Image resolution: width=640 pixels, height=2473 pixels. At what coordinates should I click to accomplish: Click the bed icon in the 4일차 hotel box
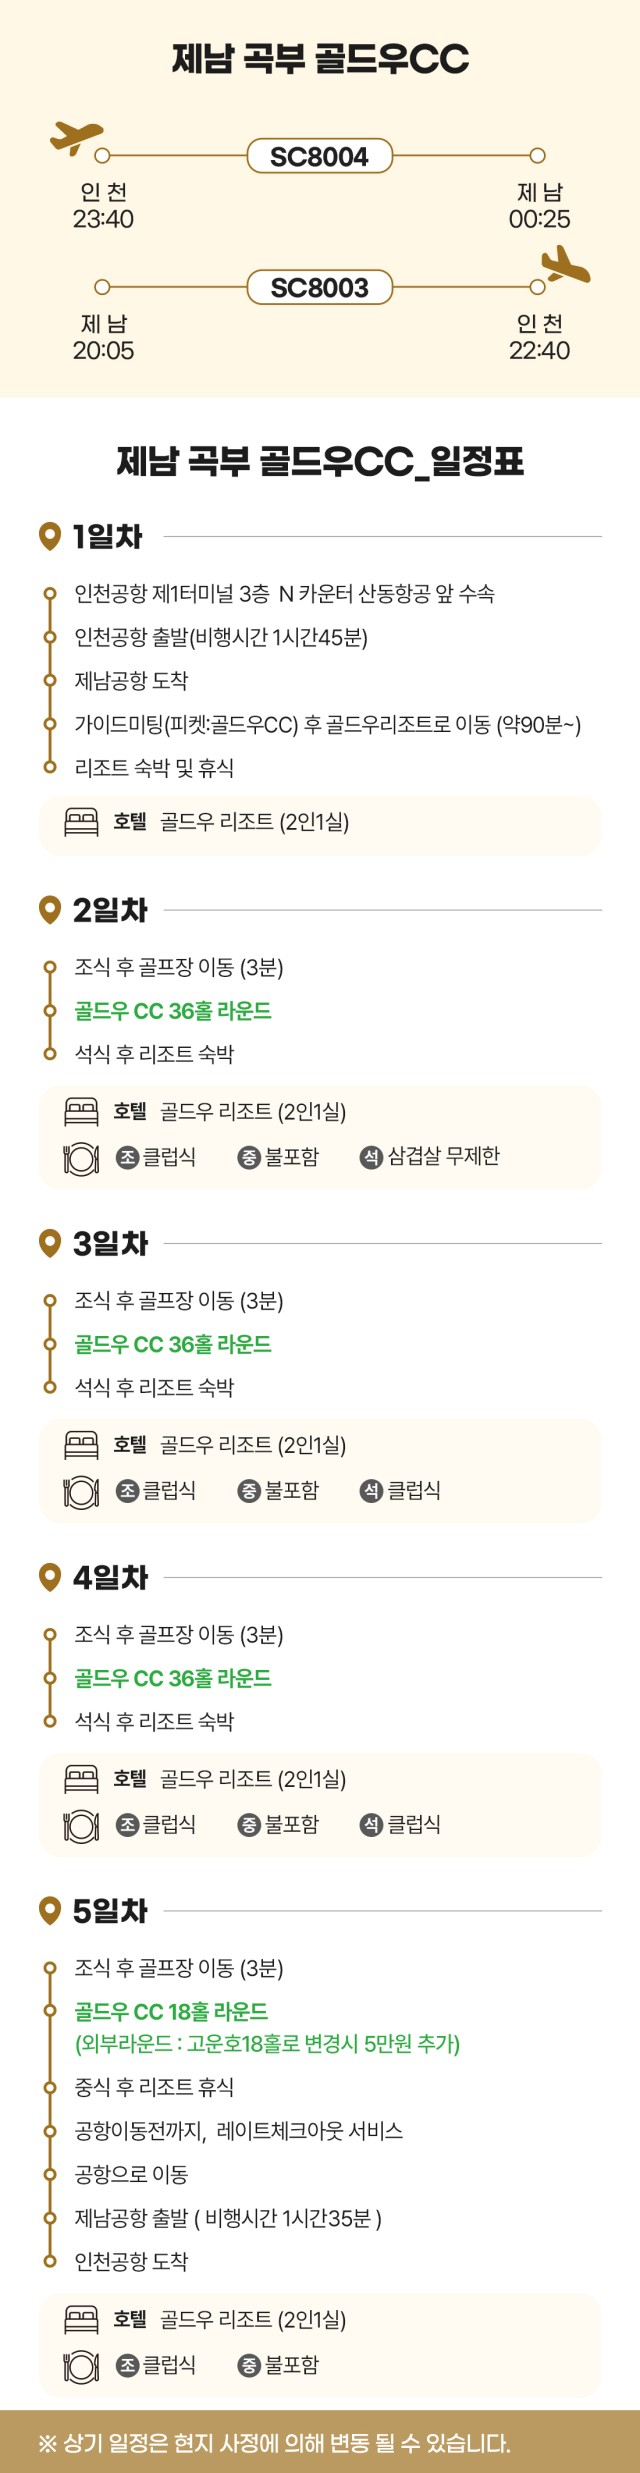point(81,1779)
